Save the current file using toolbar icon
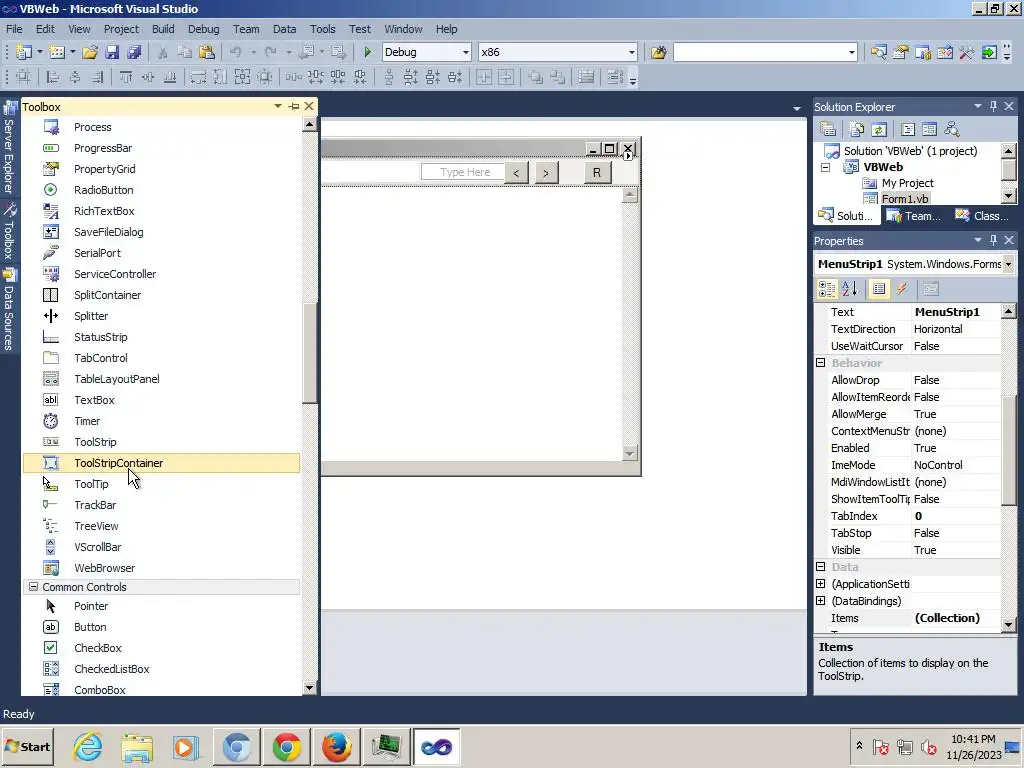The width and height of the screenshot is (1024, 768). (112, 52)
